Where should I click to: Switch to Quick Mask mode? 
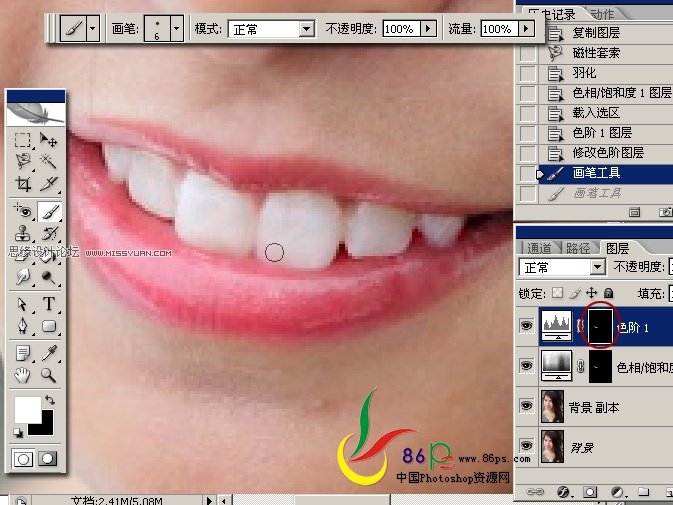pyautogui.click(x=49, y=459)
